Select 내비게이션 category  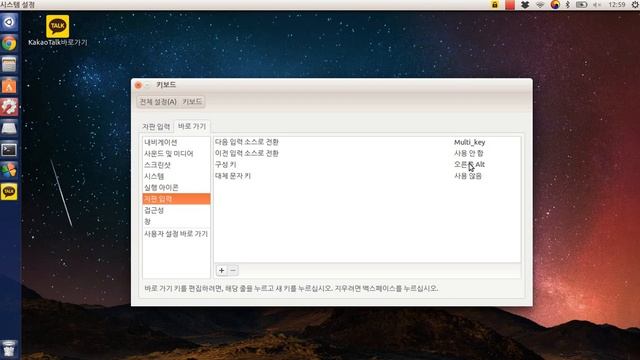176,142
